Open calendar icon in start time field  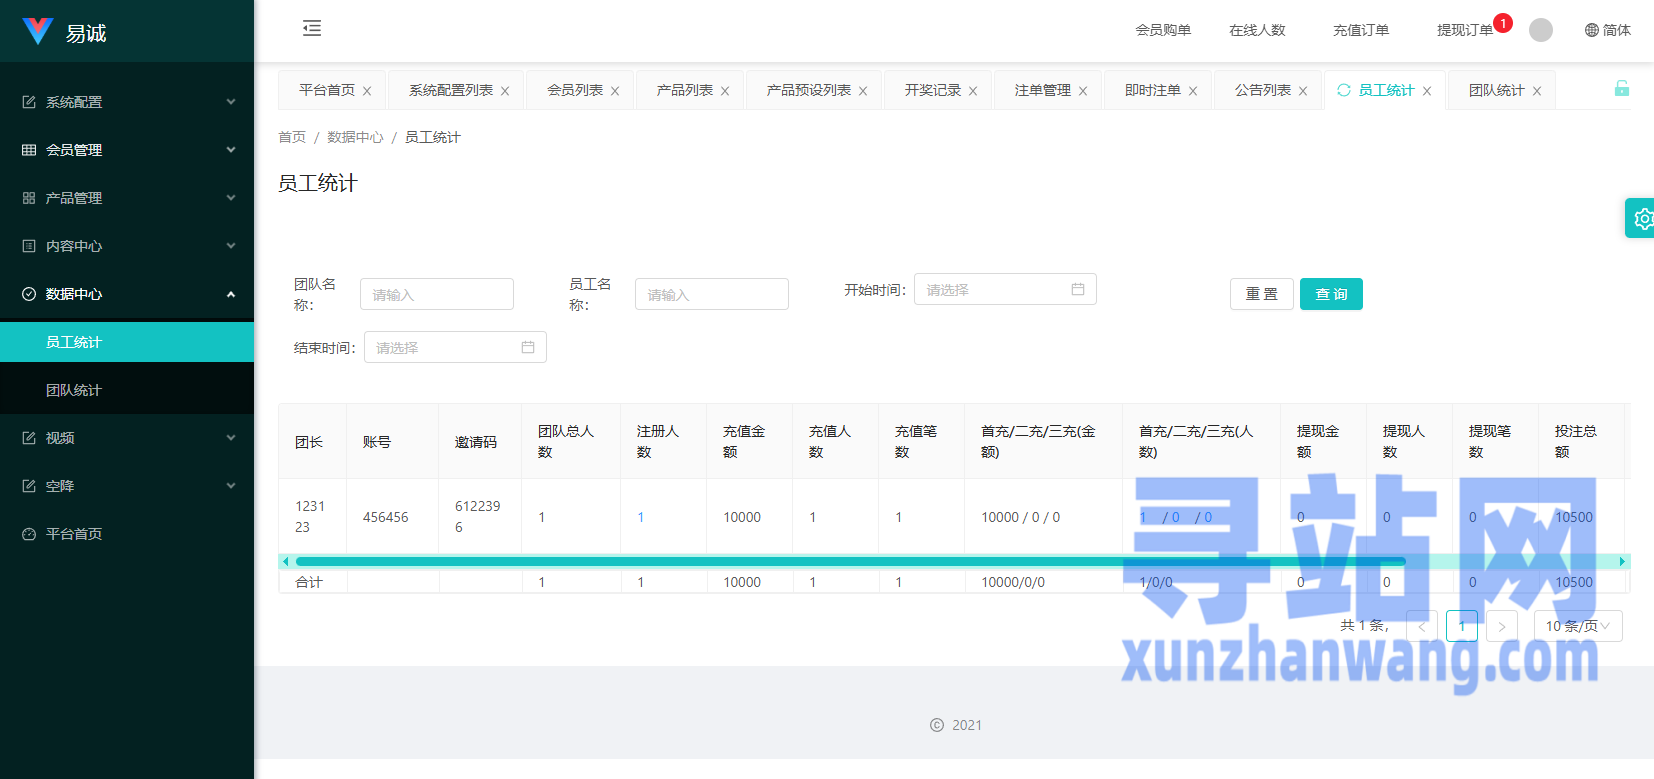point(1078,289)
